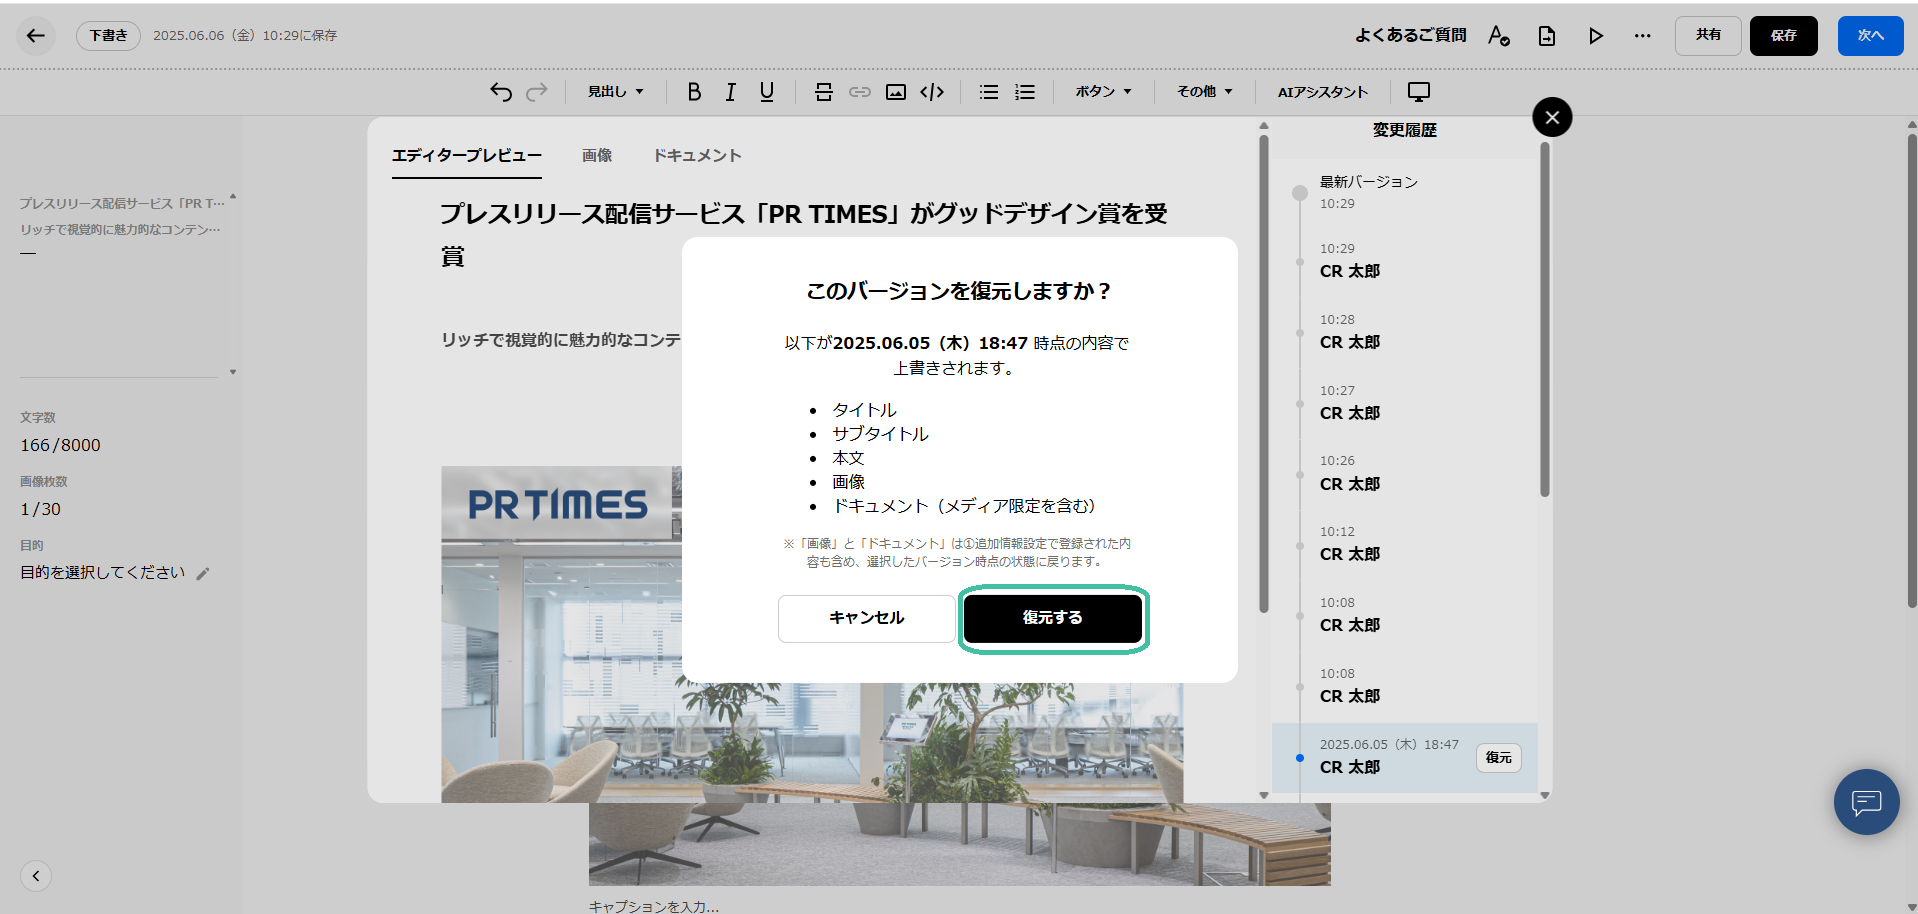Image resolution: width=1918 pixels, height=914 pixels.
Task: Expand the その他 dropdown
Action: coord(1204,92)
